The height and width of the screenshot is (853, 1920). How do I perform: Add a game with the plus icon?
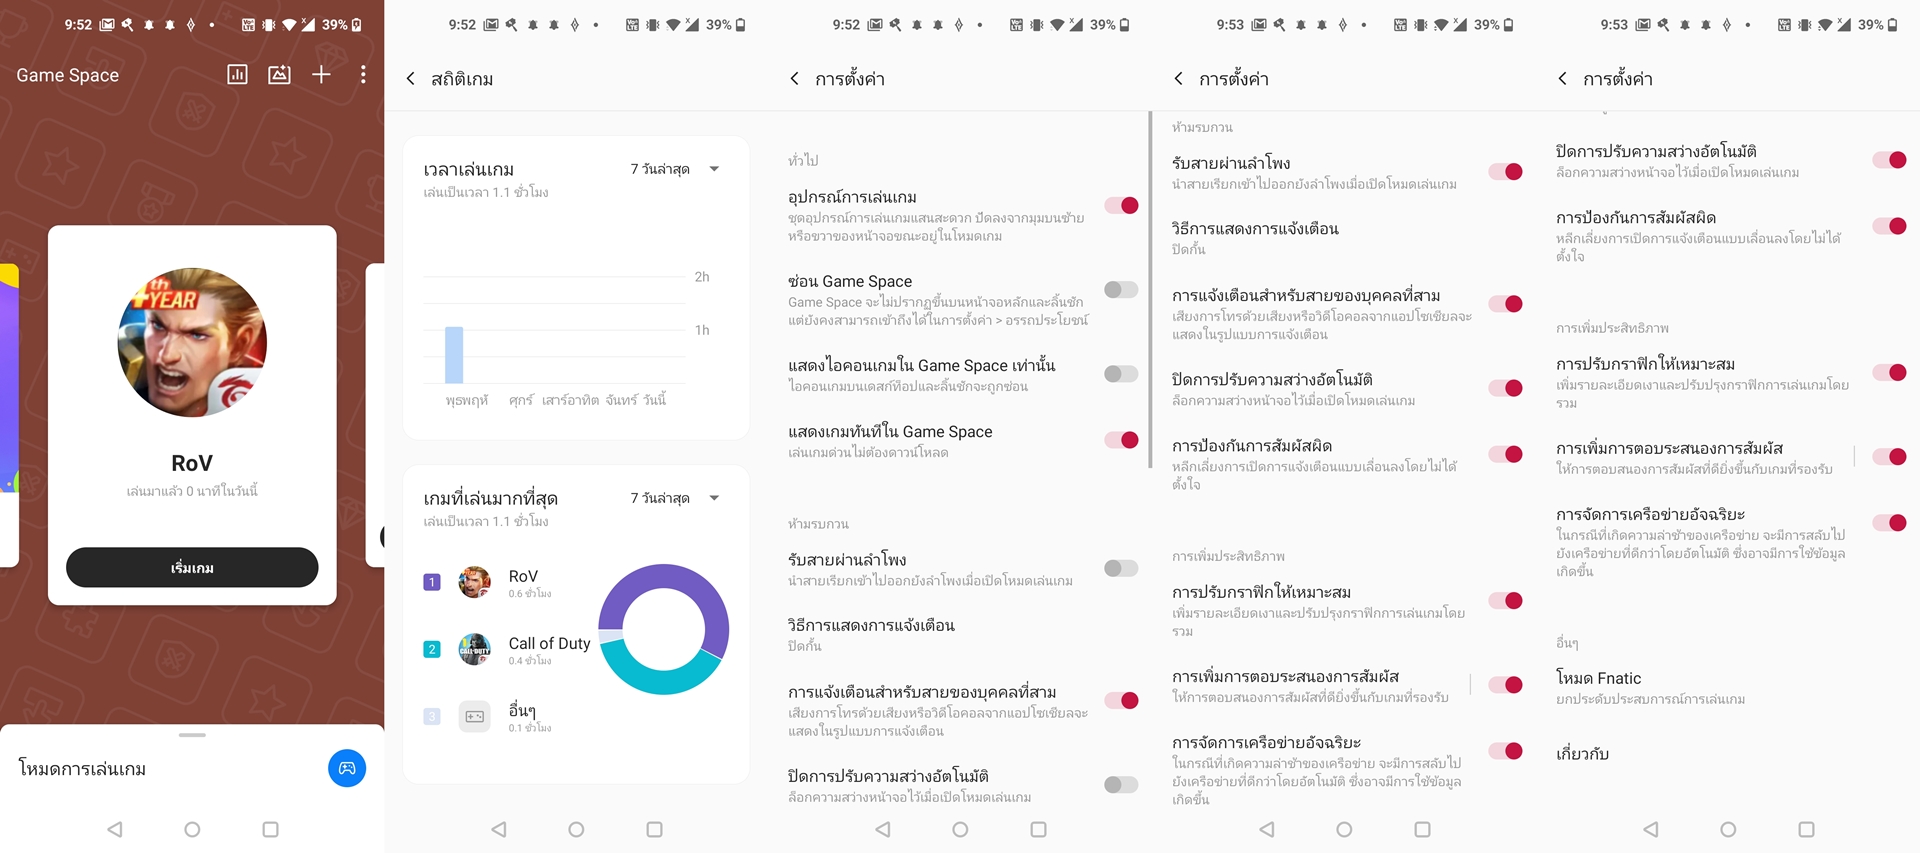tap(321, 75)
